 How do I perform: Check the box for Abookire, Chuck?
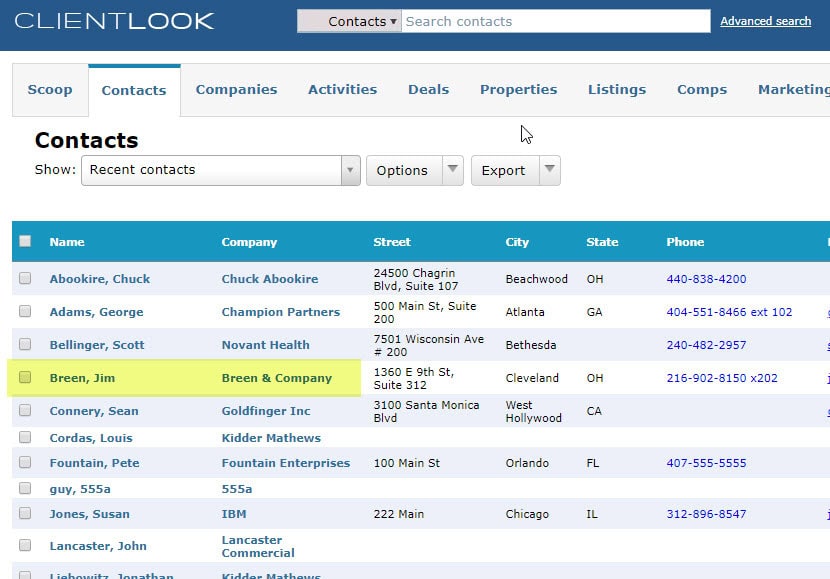(25, 278)
